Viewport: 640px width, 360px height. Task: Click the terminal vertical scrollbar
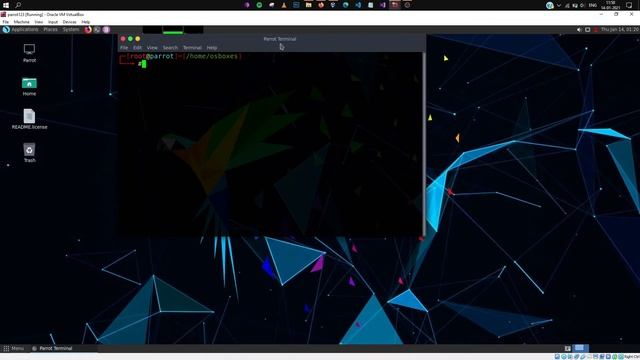[424, 144]
